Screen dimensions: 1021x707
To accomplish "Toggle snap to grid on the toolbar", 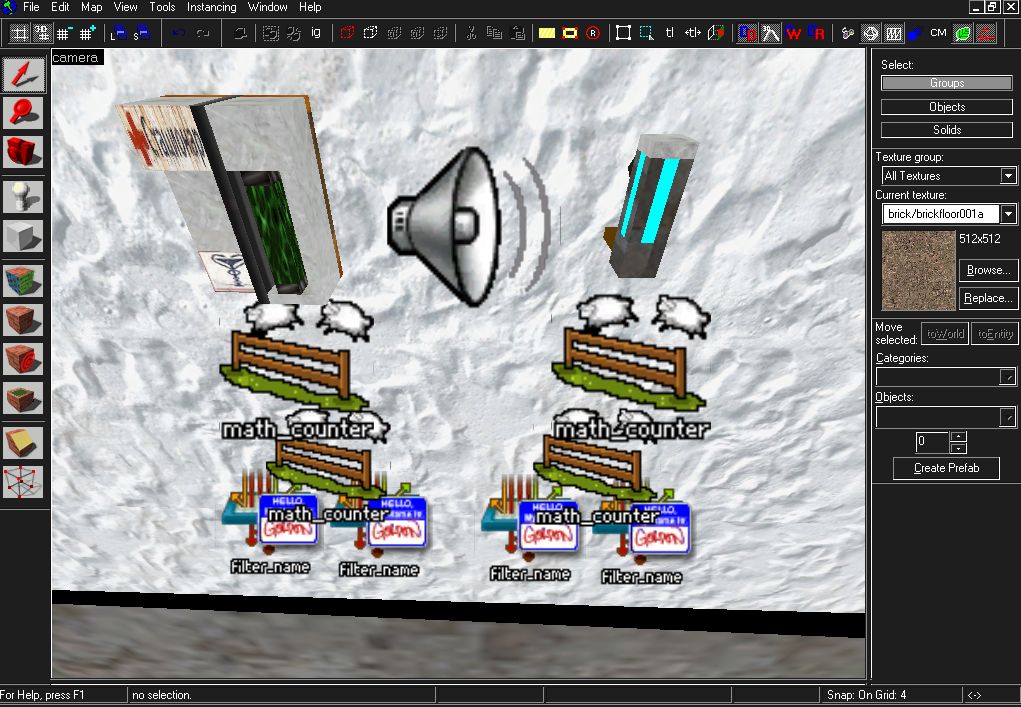I will tap(18, 33).
